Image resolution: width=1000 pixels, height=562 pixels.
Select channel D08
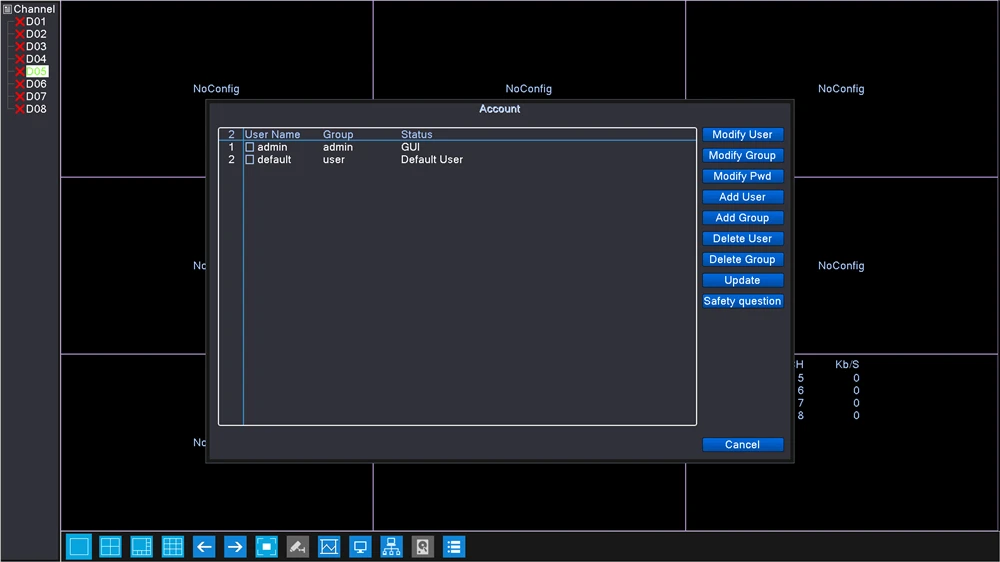tap(36, 108)
